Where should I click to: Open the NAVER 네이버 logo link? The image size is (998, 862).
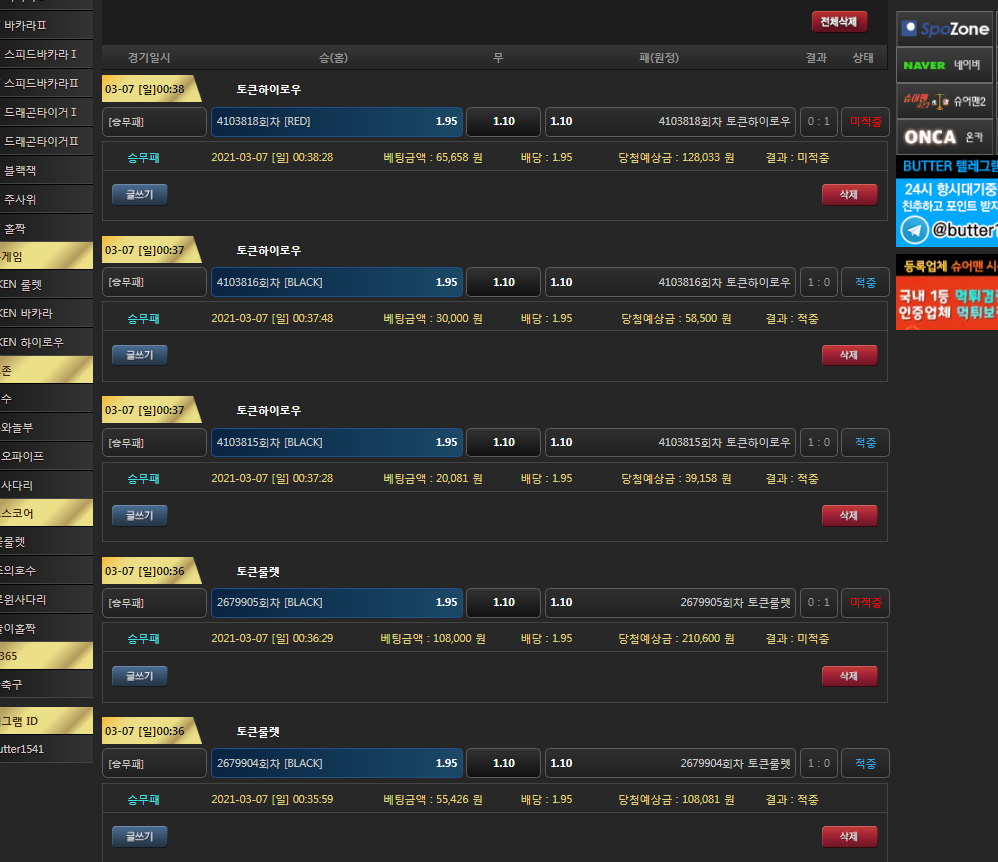coord(945,65)
